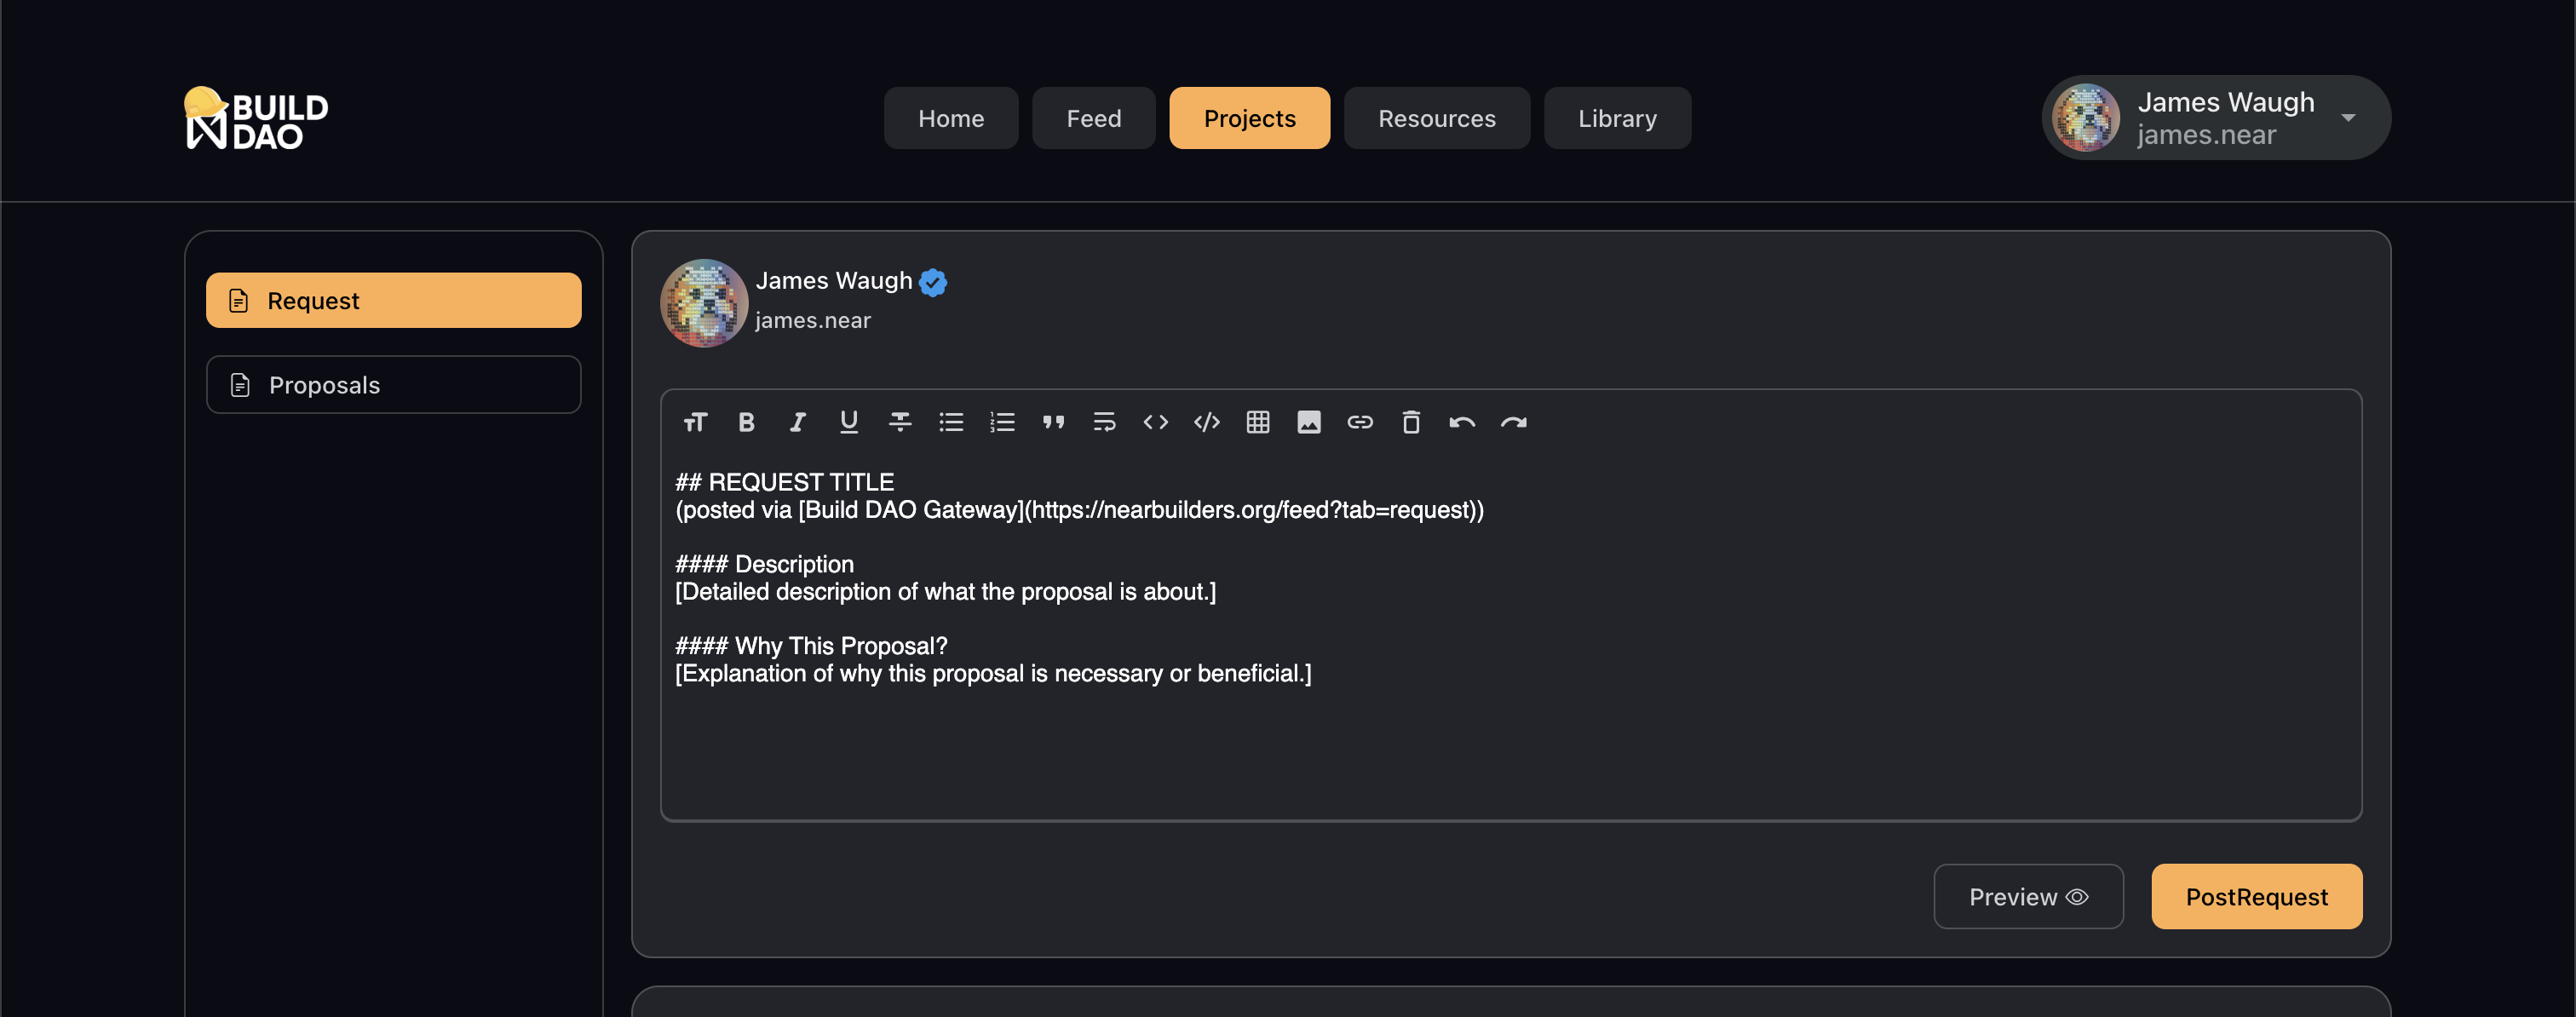Click the blue verified badge

tap(933, 283)
